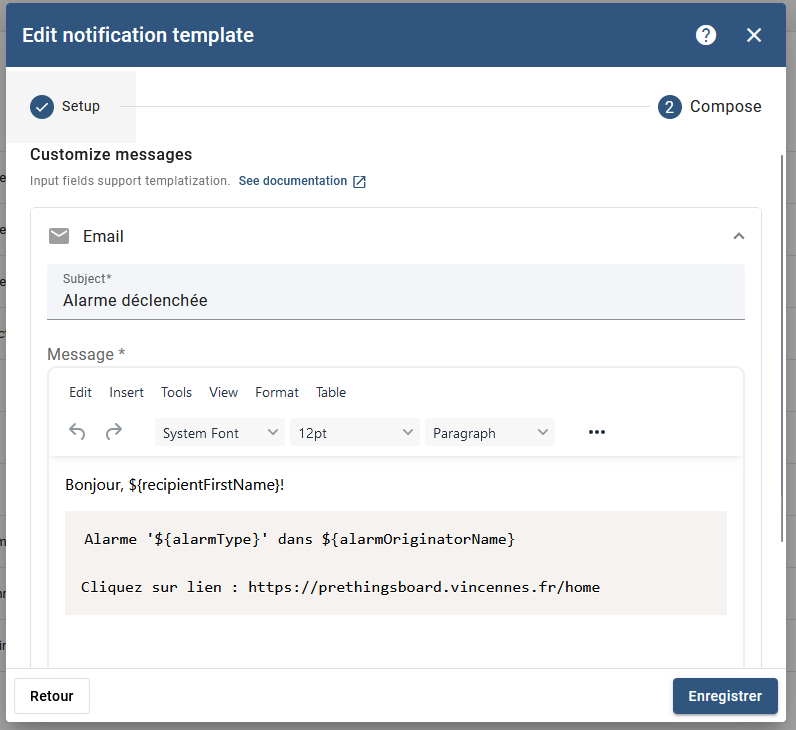Open the System Font dropdown
The height and width of the screenshot is (730, 796).
220,433
